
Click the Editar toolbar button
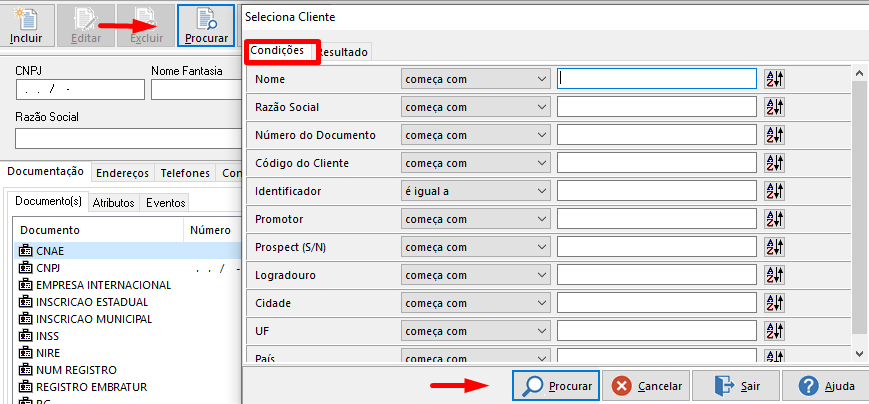(x=86, y=25)
